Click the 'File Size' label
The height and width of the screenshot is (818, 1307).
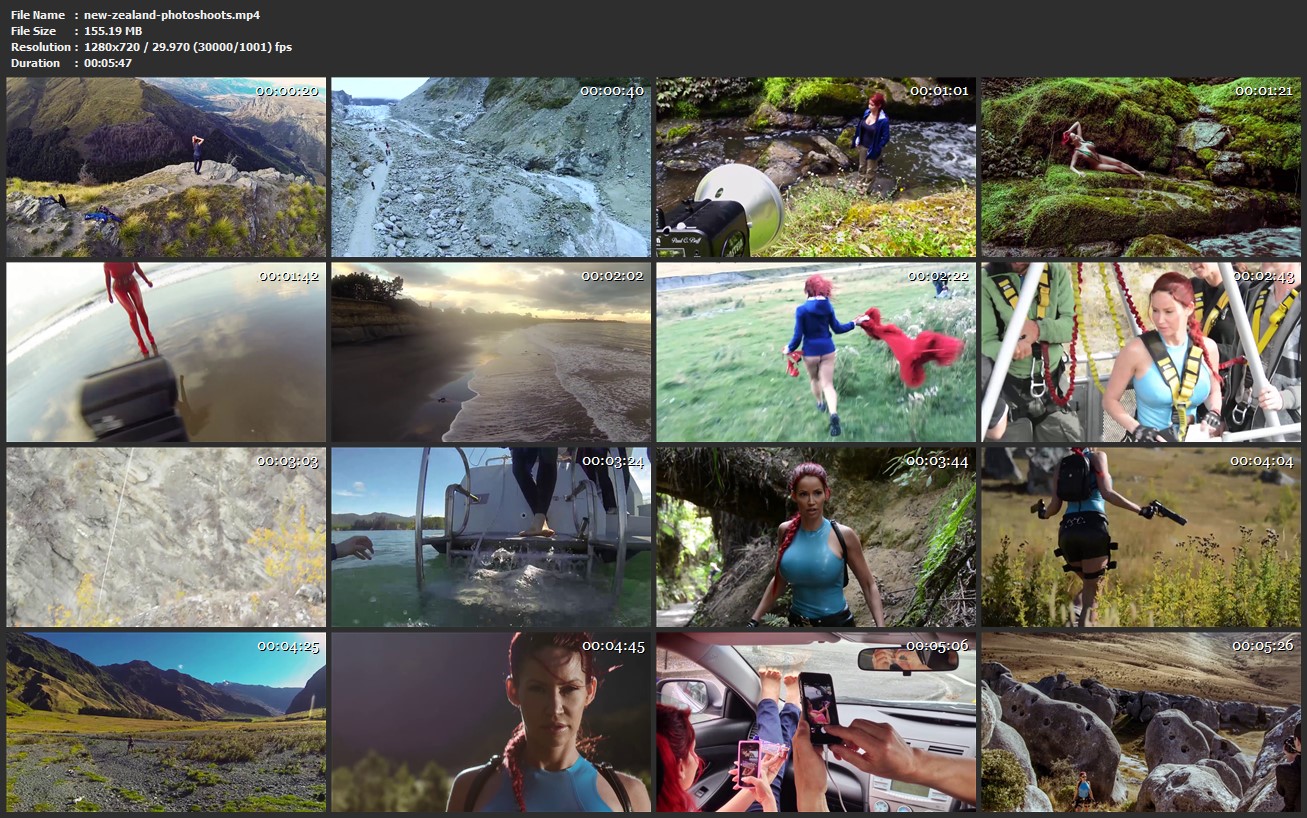coord(34,31)
